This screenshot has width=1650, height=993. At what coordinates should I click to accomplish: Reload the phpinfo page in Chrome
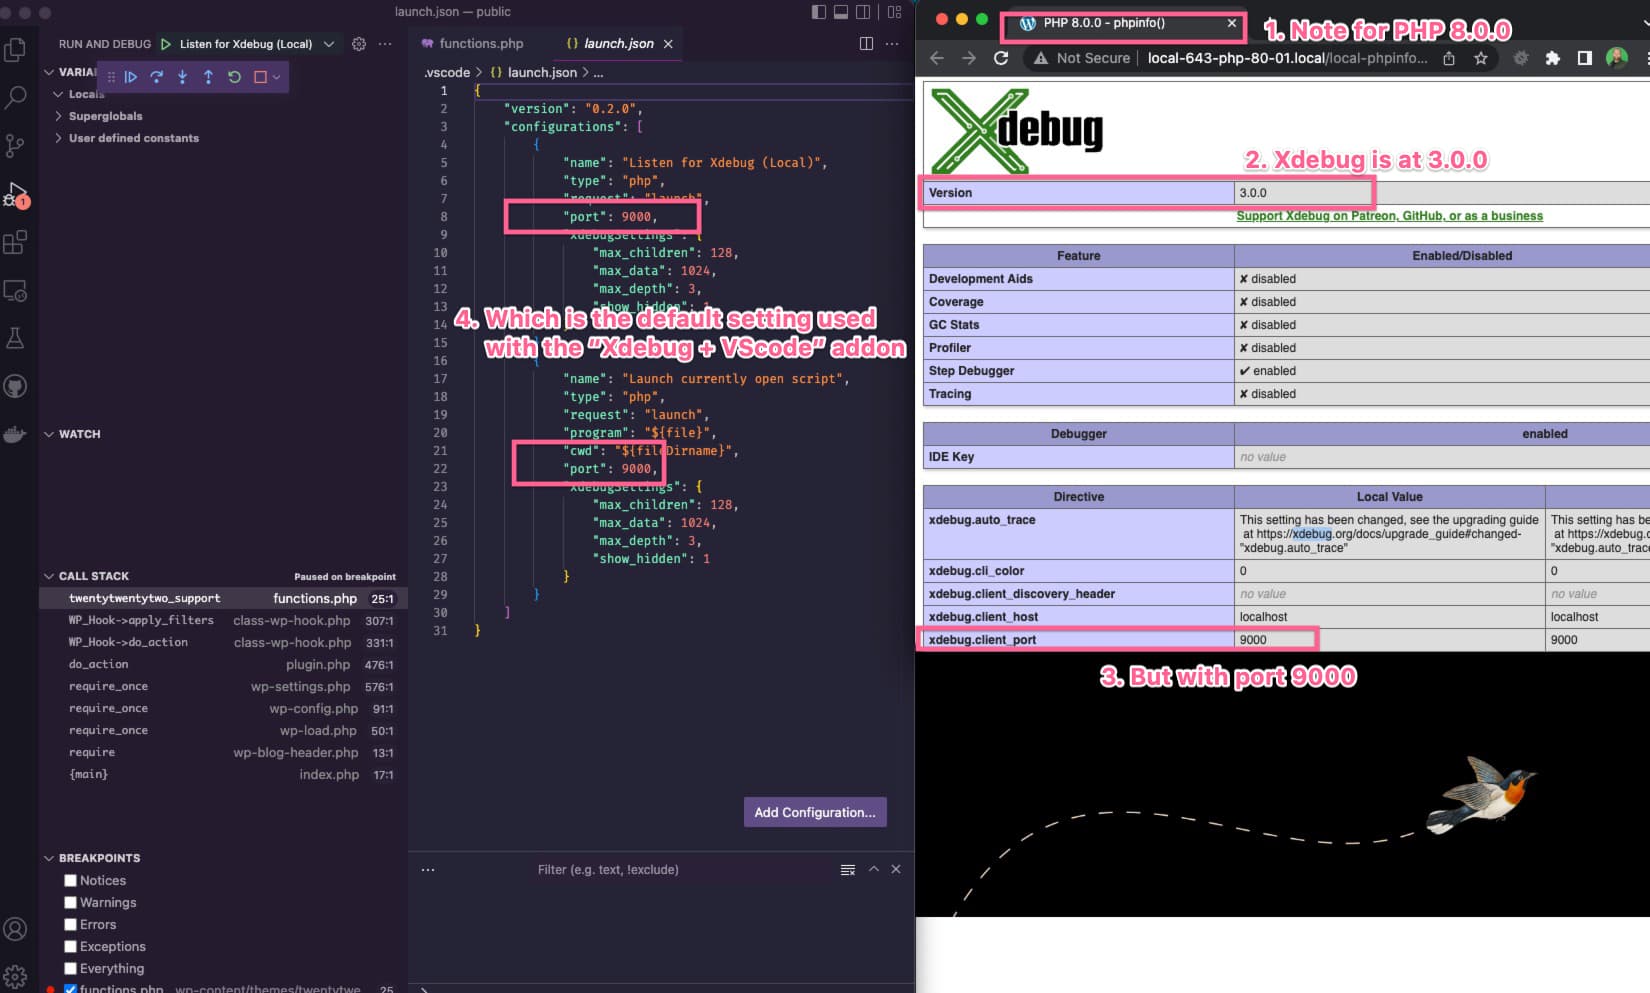pos(1001,58)
